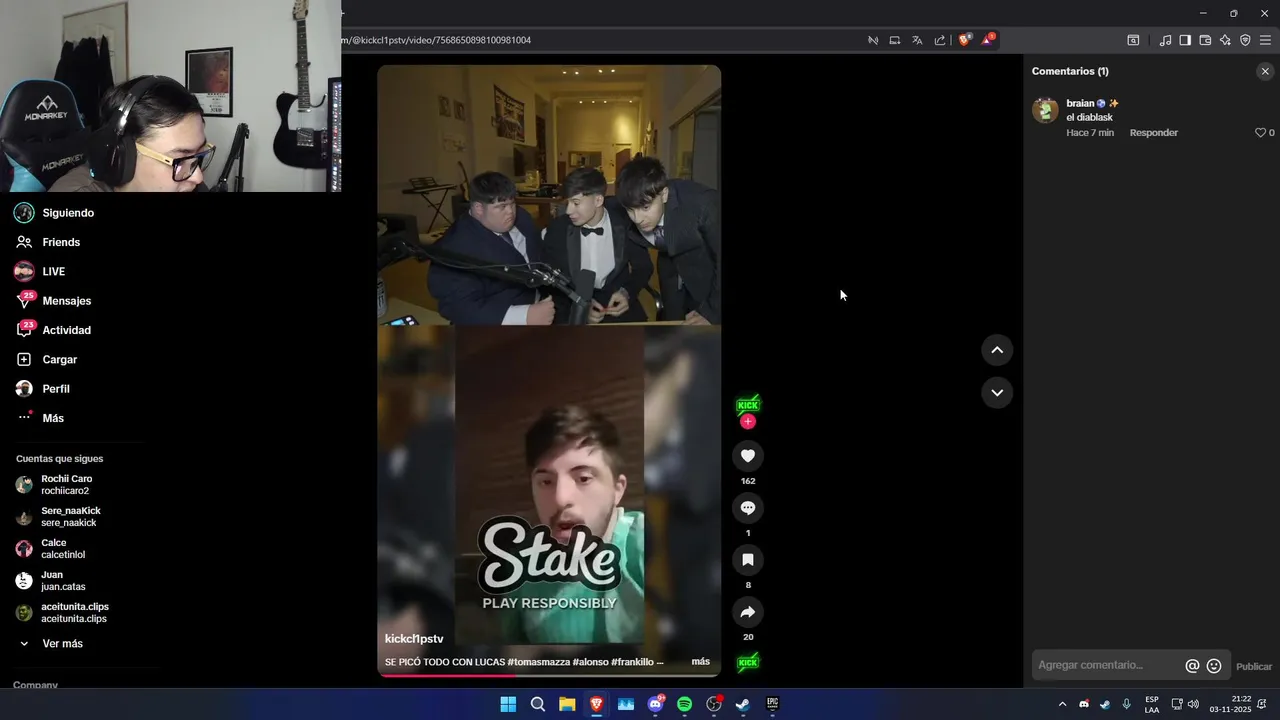Viewport: 1280px width, 720px height.
Task: Click the video progress bar
Action: coord(549,675)
